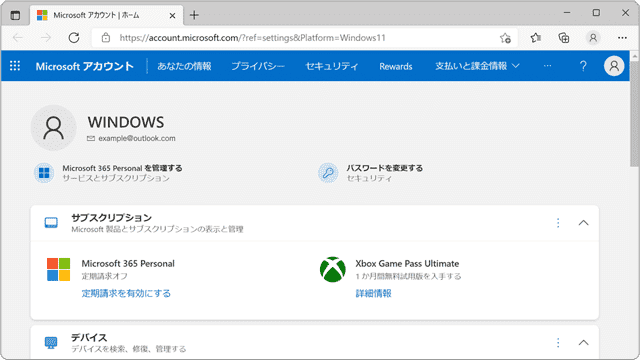Open the Favorites list icon
640x360 pixels.
pyautogui.click(x=536, y=38)
